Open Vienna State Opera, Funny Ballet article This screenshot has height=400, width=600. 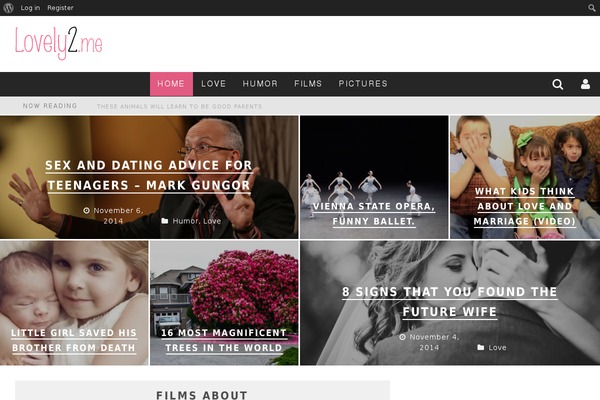tap(374, 214)
